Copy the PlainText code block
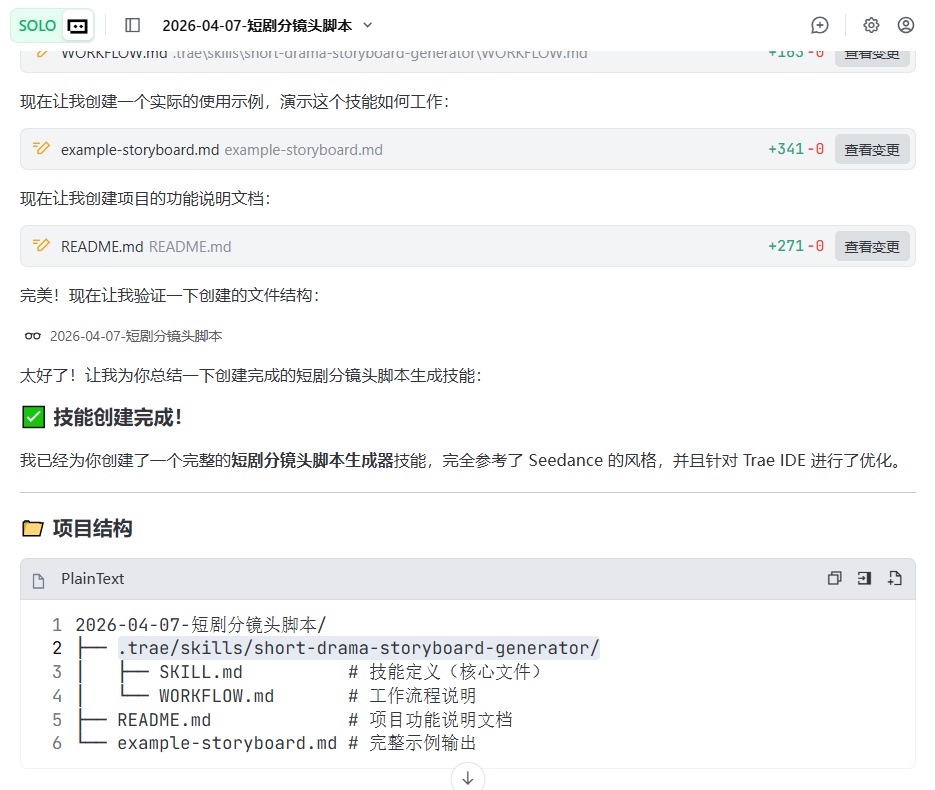Viewport: 935px width, 790px height. (x=834, y=578)
